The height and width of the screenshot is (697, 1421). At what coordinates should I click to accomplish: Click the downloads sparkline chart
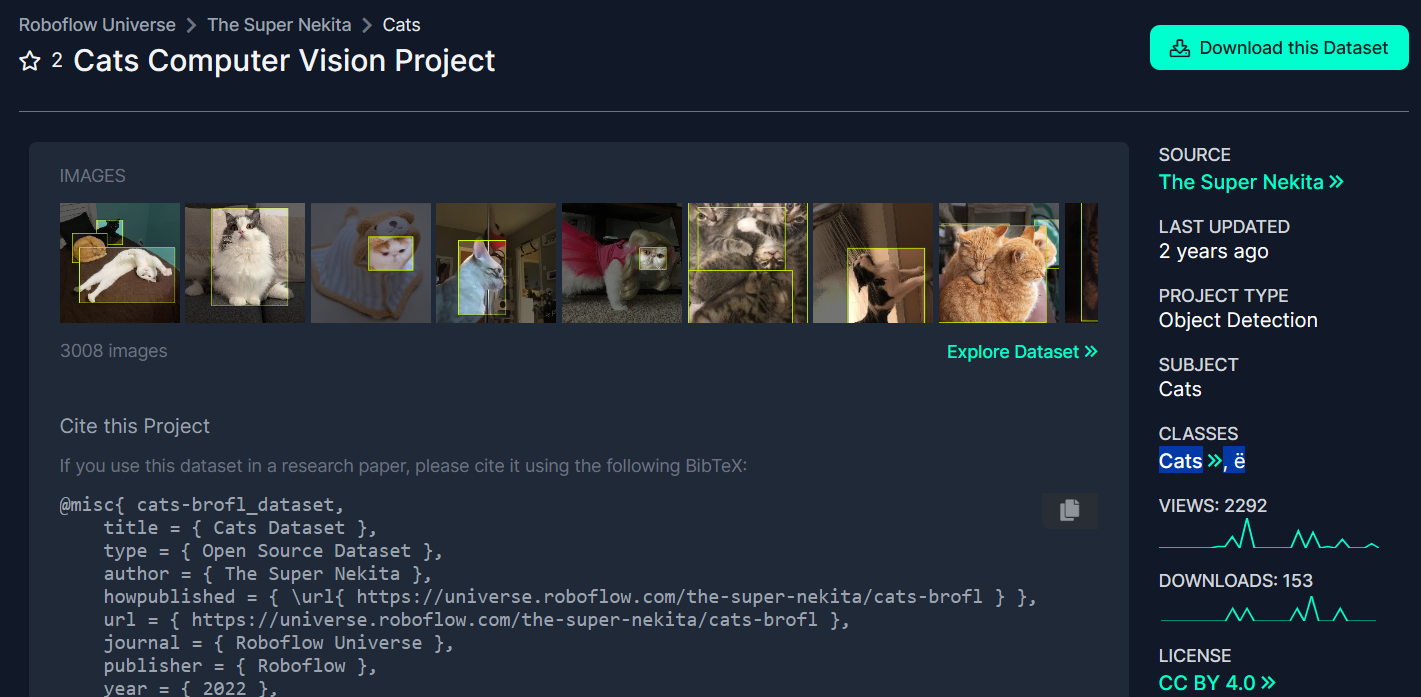coord(1269,609)
